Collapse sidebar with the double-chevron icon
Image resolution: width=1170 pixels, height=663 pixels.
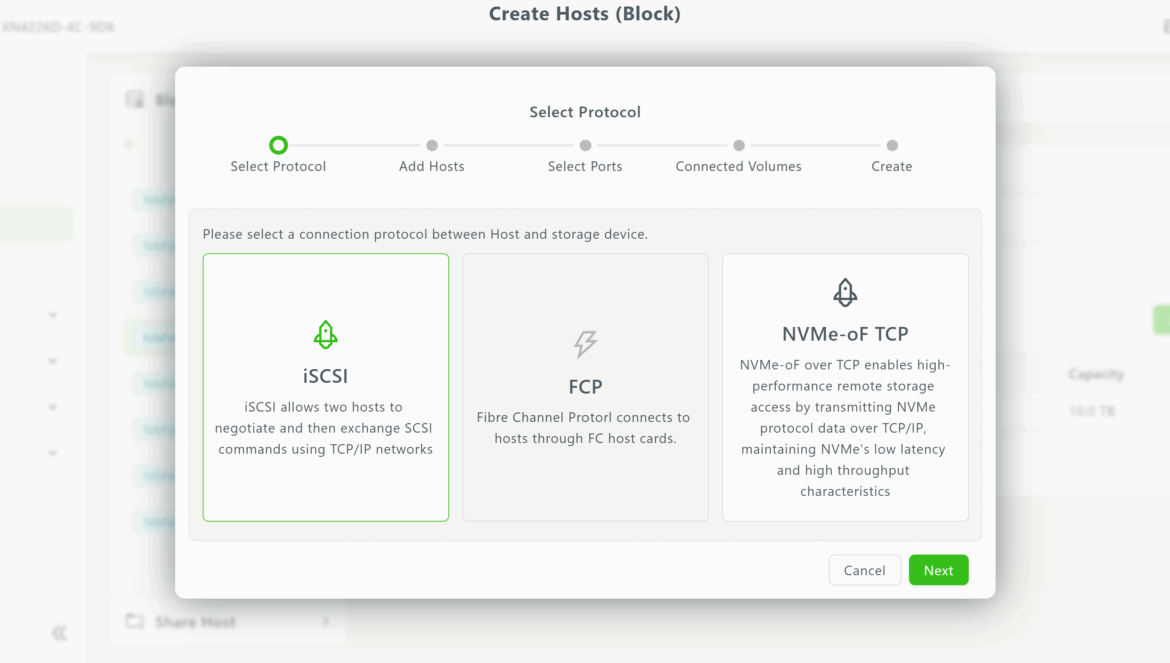[x=59, y=633]
